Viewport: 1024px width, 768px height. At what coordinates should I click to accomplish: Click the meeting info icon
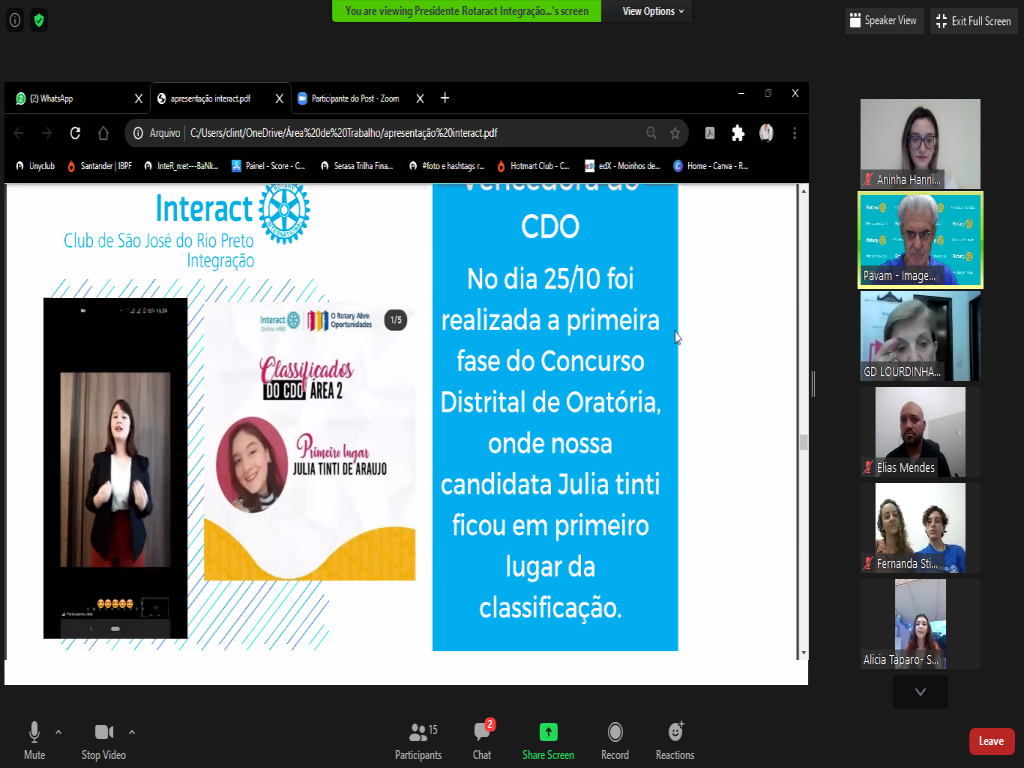pyautogui.click(x=15, y=20)
